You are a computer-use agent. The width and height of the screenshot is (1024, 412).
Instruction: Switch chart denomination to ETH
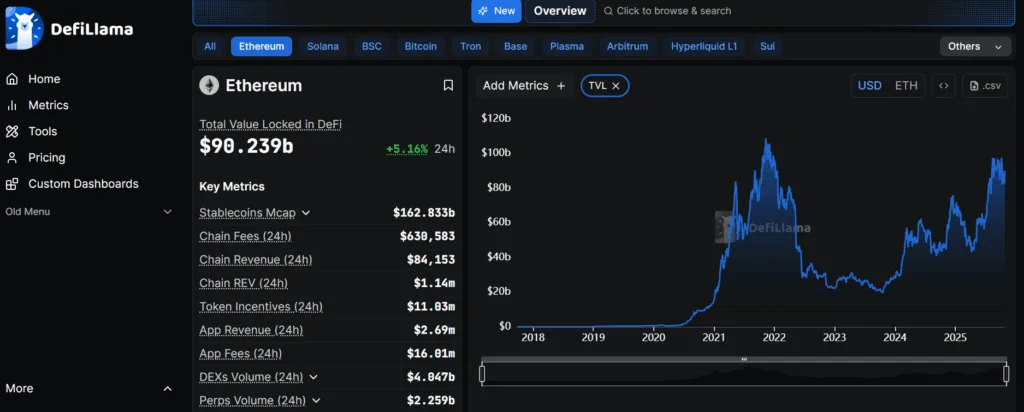click(x=906, y=86)
